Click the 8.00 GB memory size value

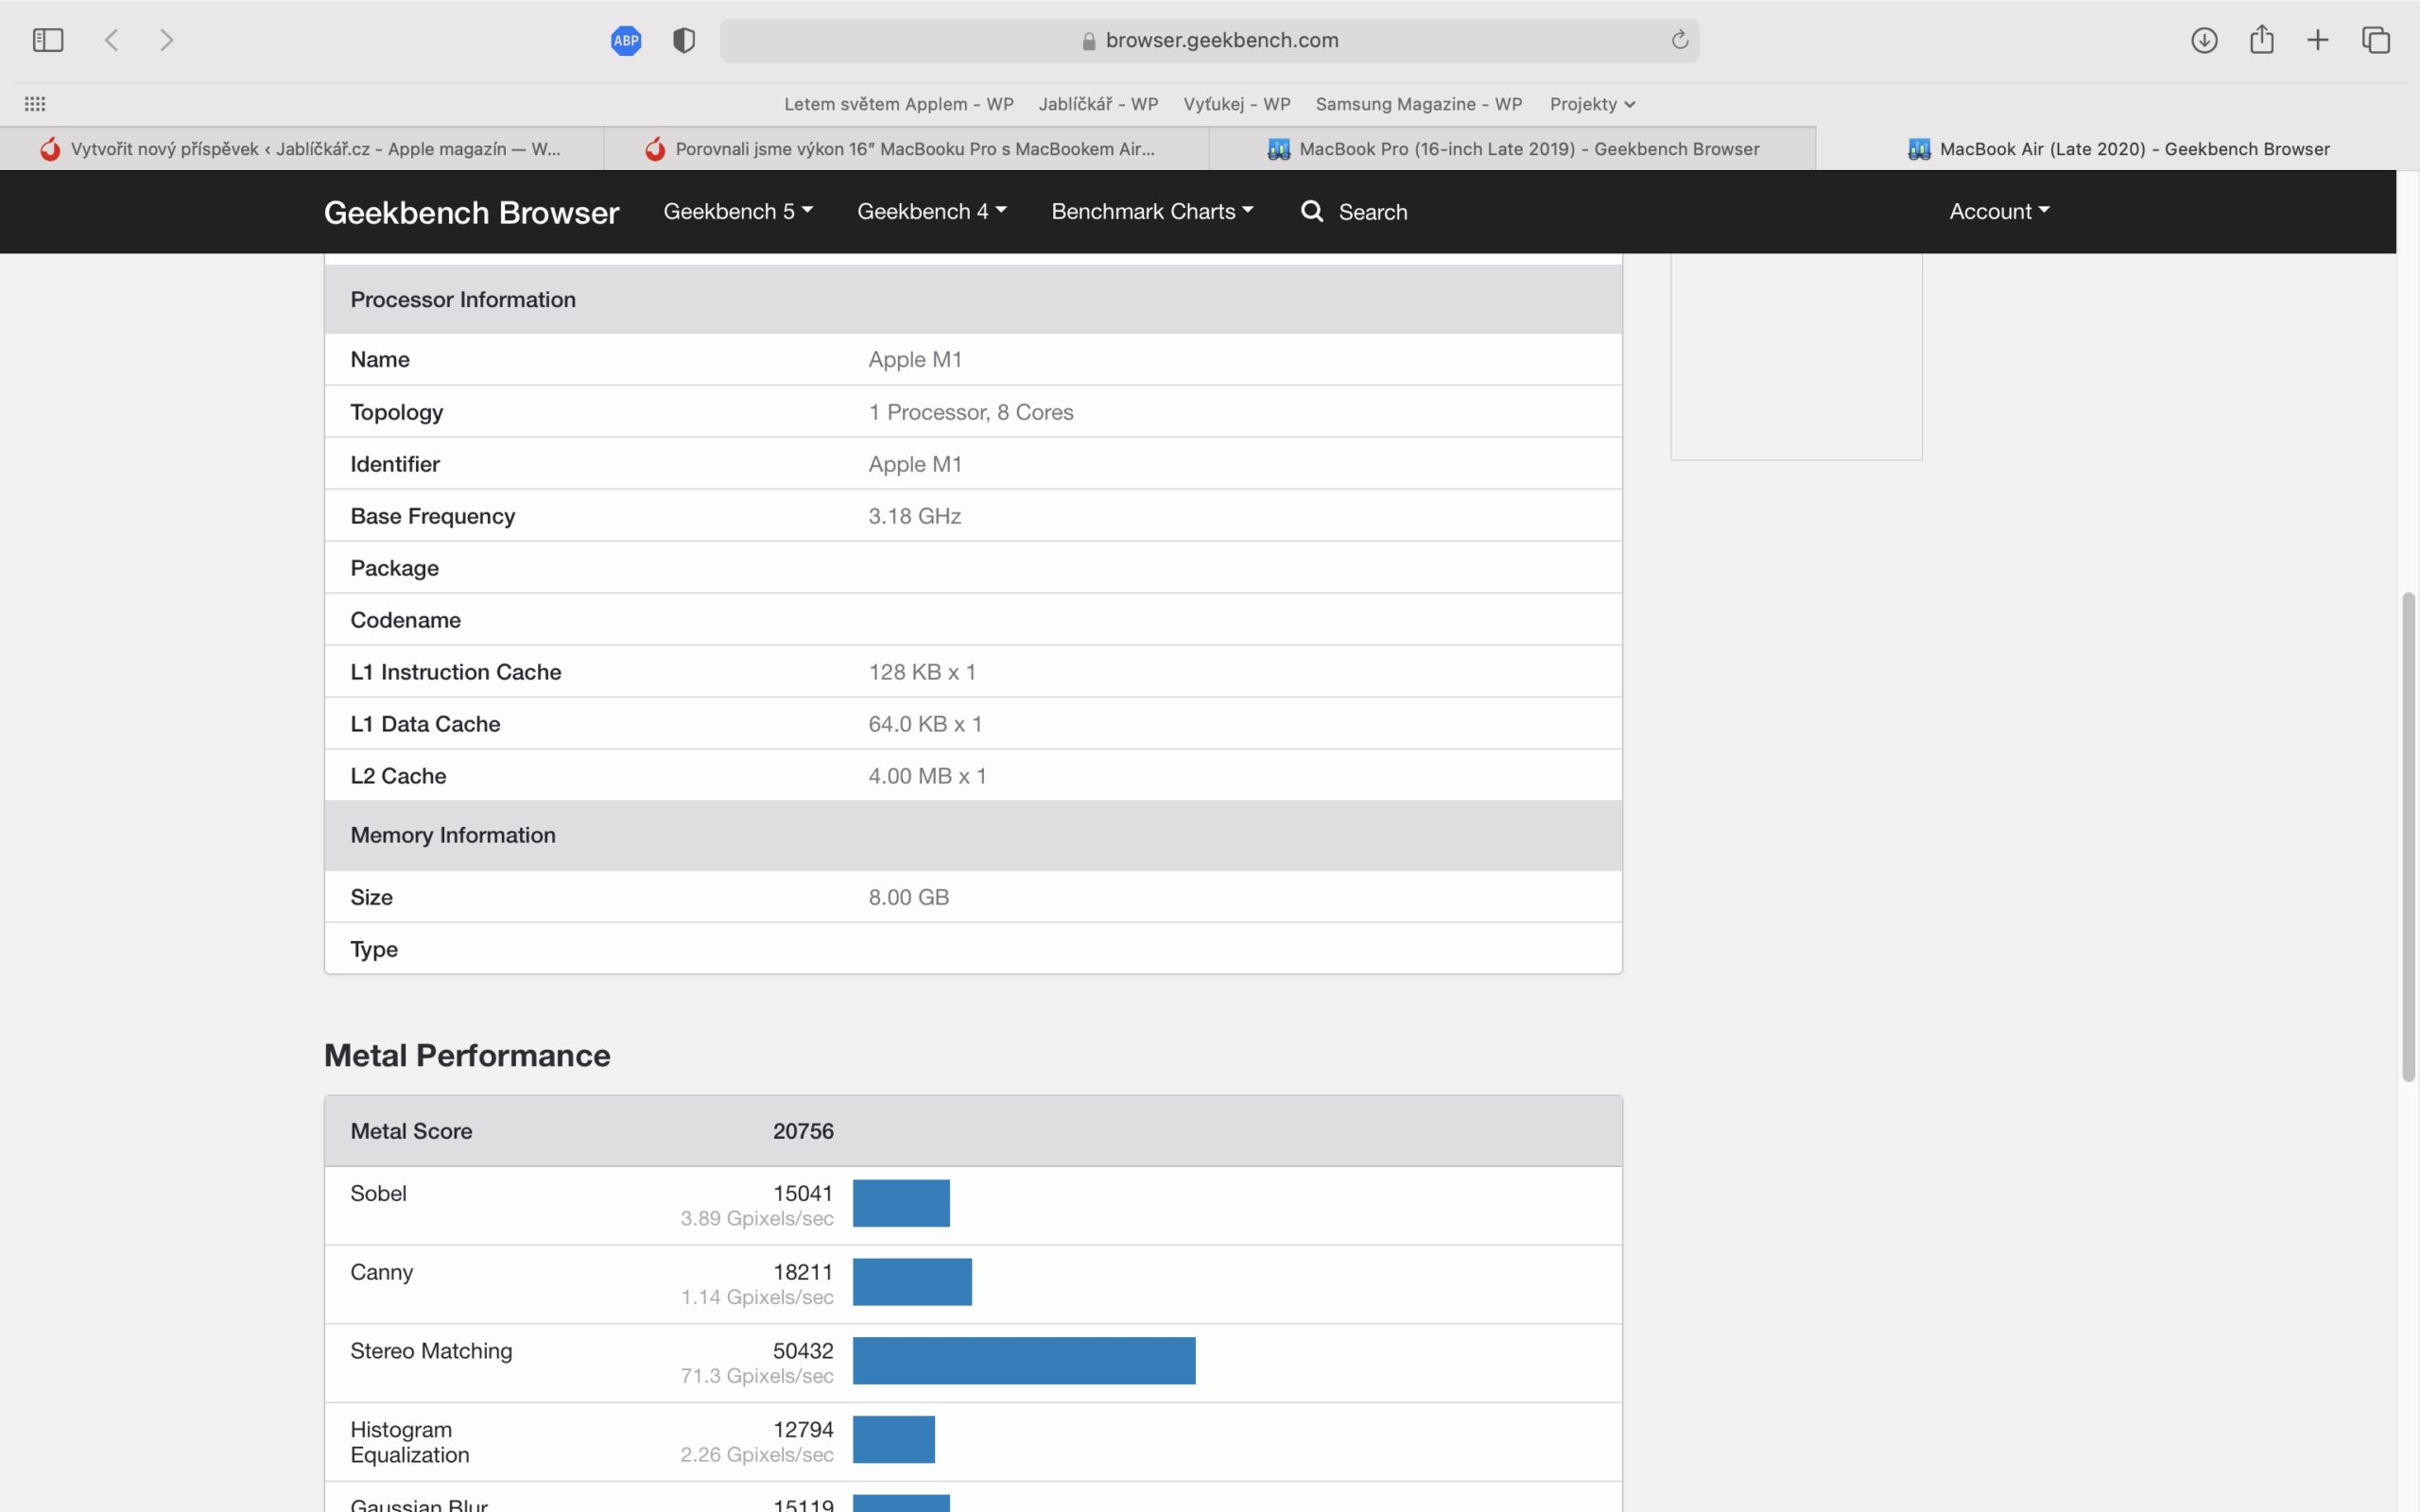pos(909,897)
